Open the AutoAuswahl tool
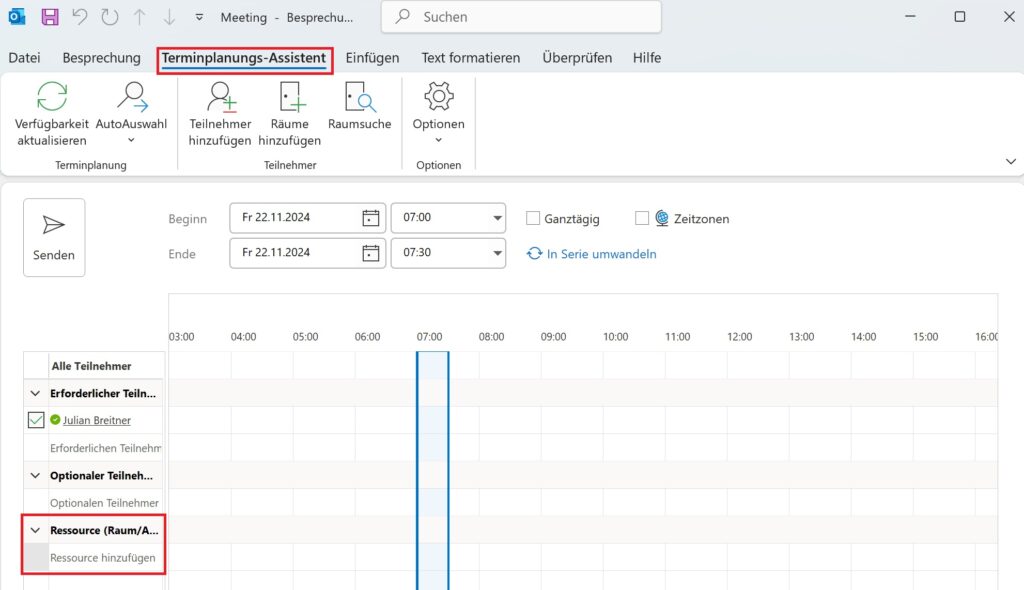This screenshot has height=590, width=1024. tap(131, 112)
